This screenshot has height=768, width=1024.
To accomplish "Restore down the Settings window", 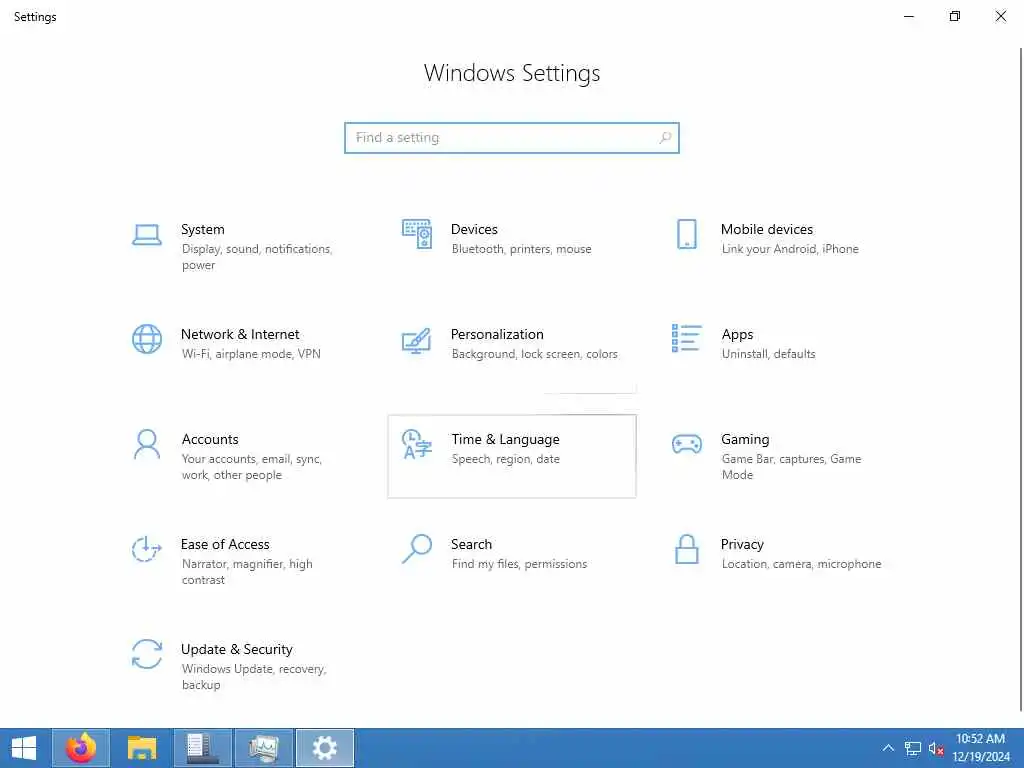I will click(x=954, y=16).
